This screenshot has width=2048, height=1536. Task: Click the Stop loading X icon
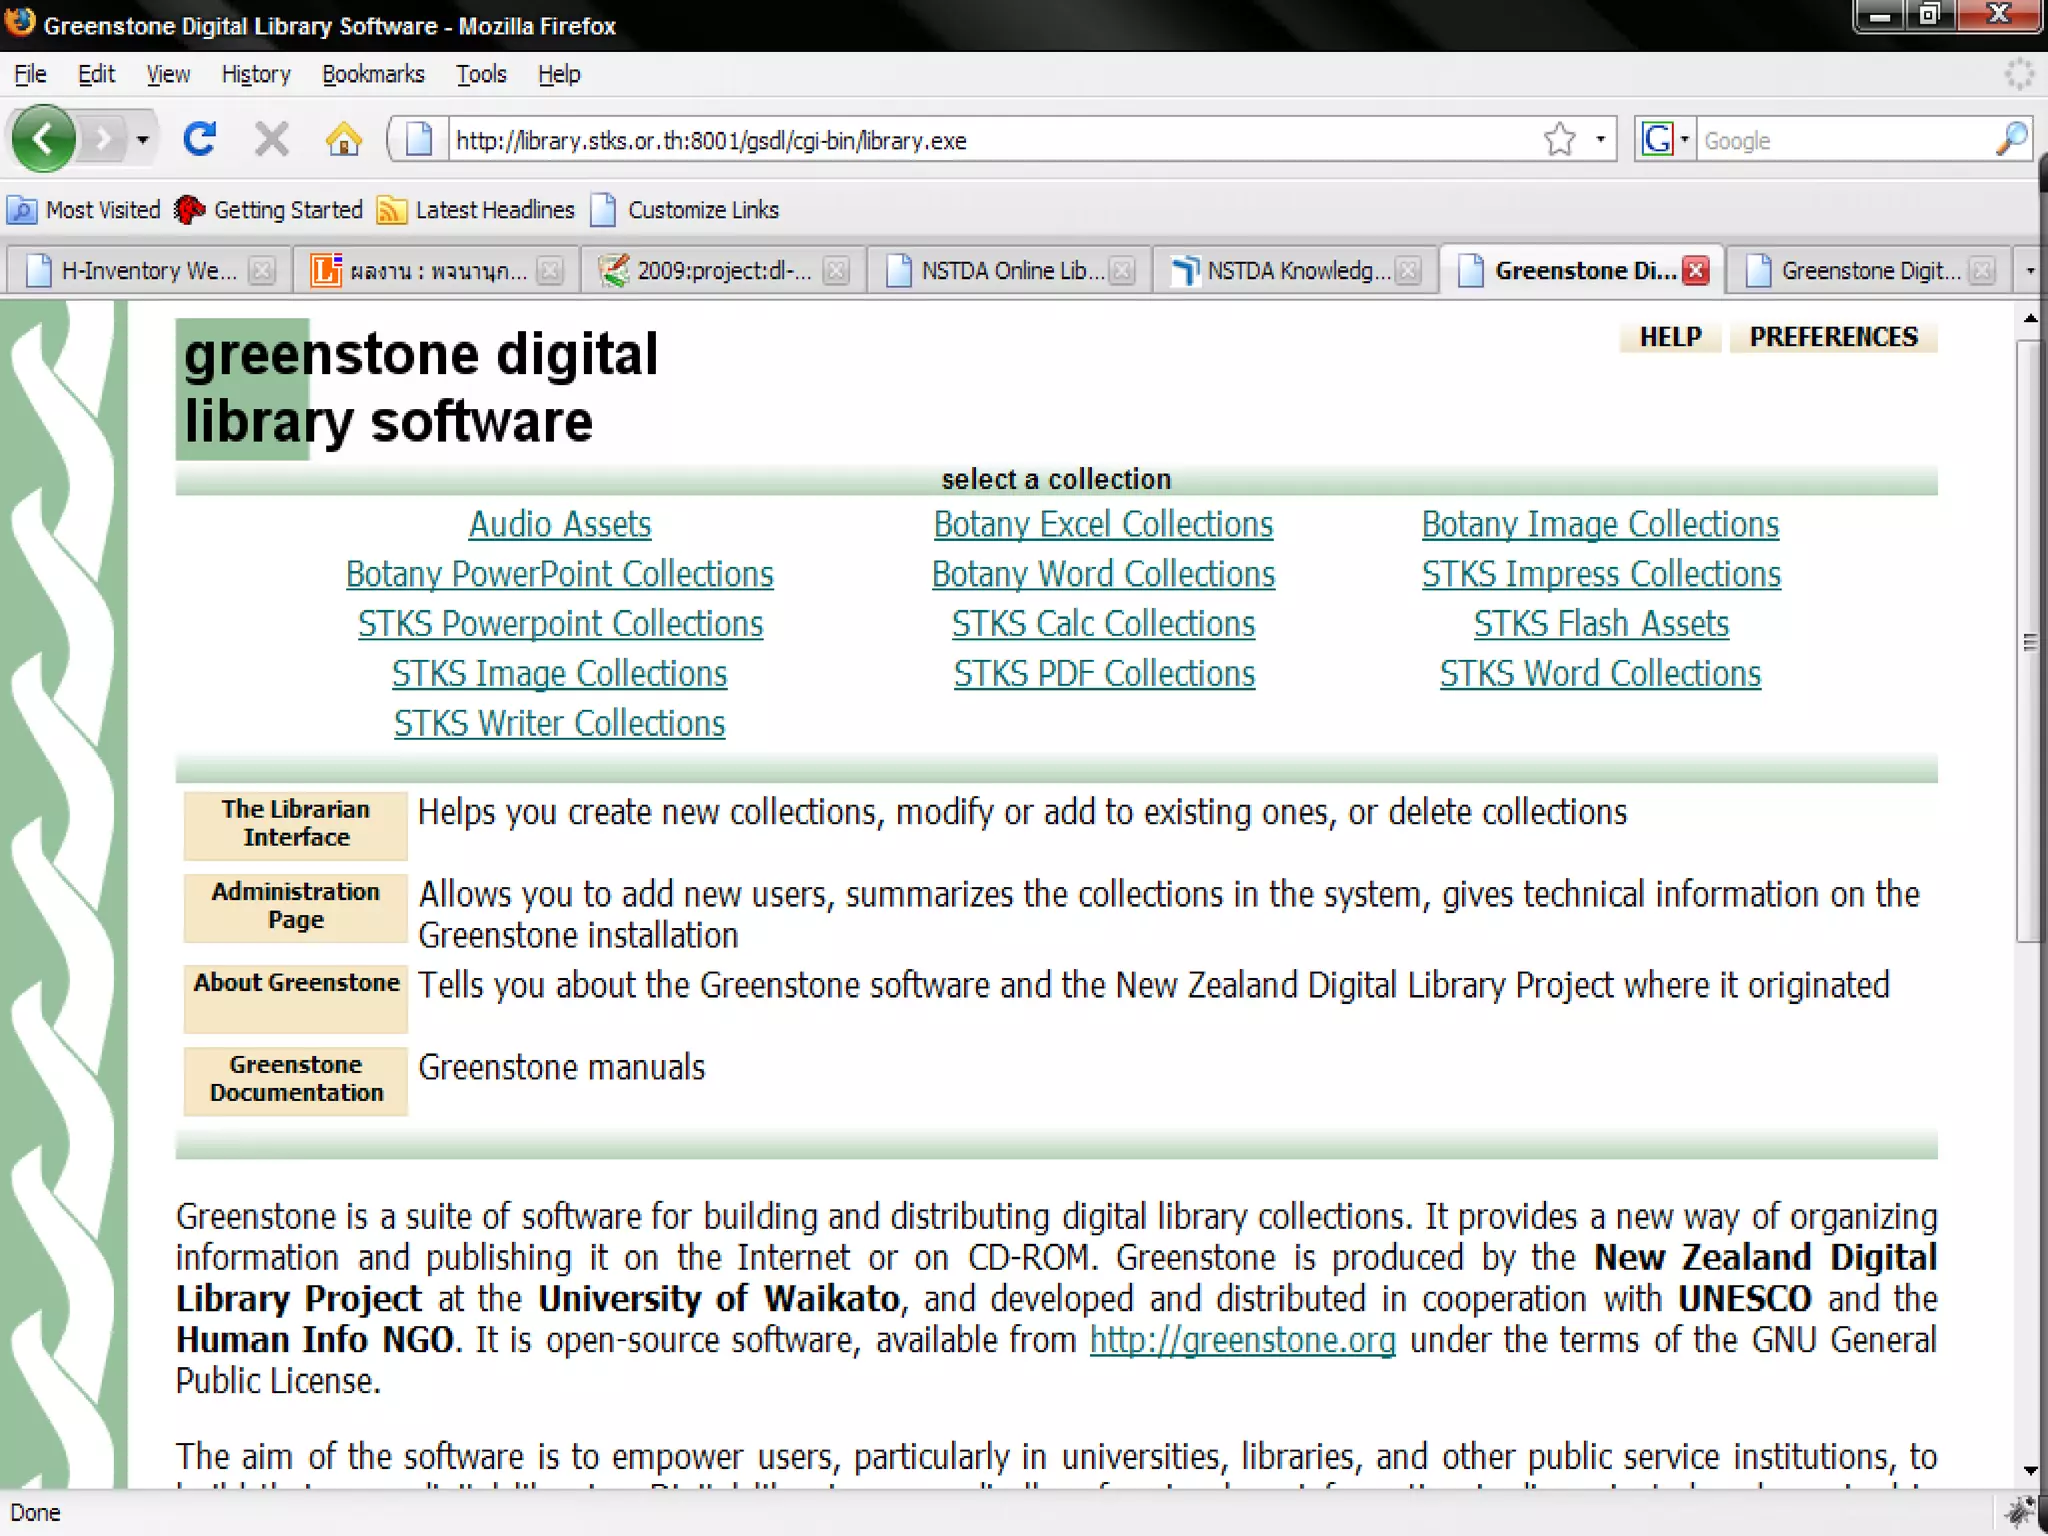point(271,139)
